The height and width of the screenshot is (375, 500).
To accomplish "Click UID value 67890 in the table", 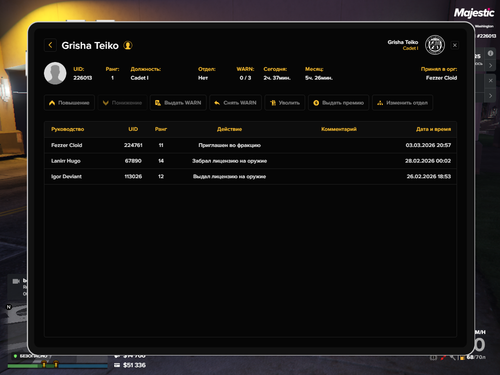I will tap(133, 161).
